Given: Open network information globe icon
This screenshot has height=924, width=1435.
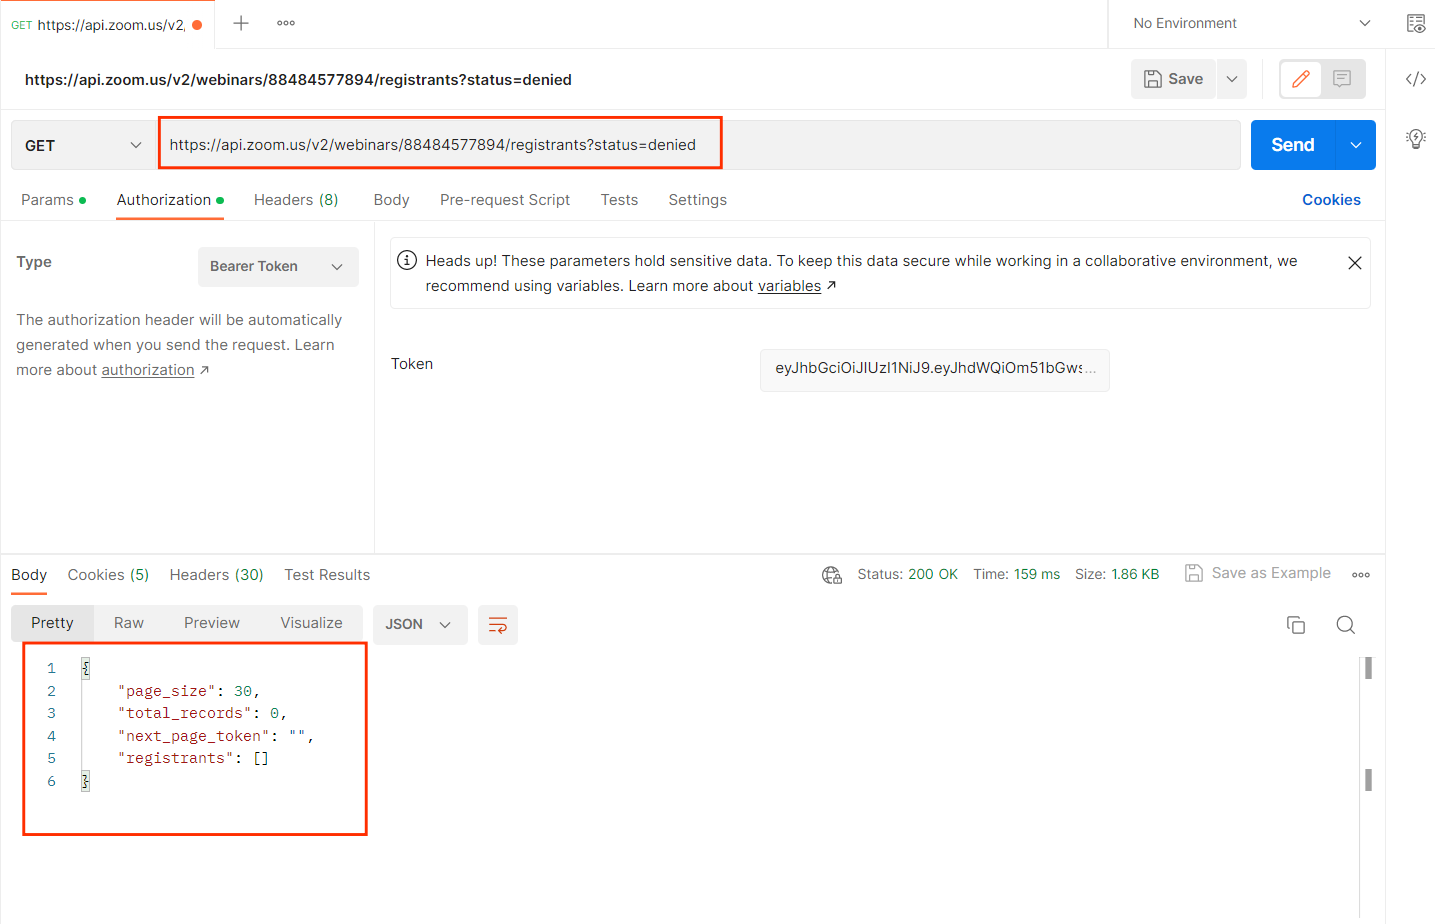Looking at the screenshot, I should click(832, 575).
